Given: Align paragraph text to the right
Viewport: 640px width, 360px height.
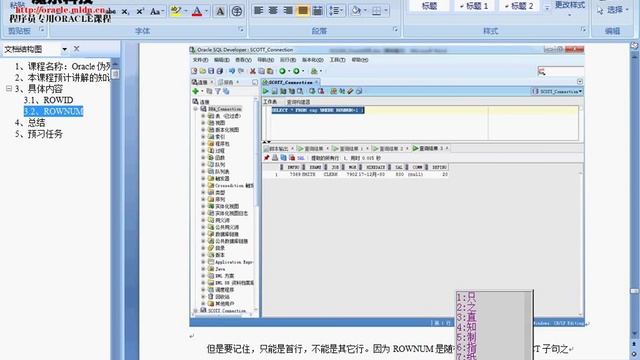Looking at the screenshot, I should tap(288, 11).
